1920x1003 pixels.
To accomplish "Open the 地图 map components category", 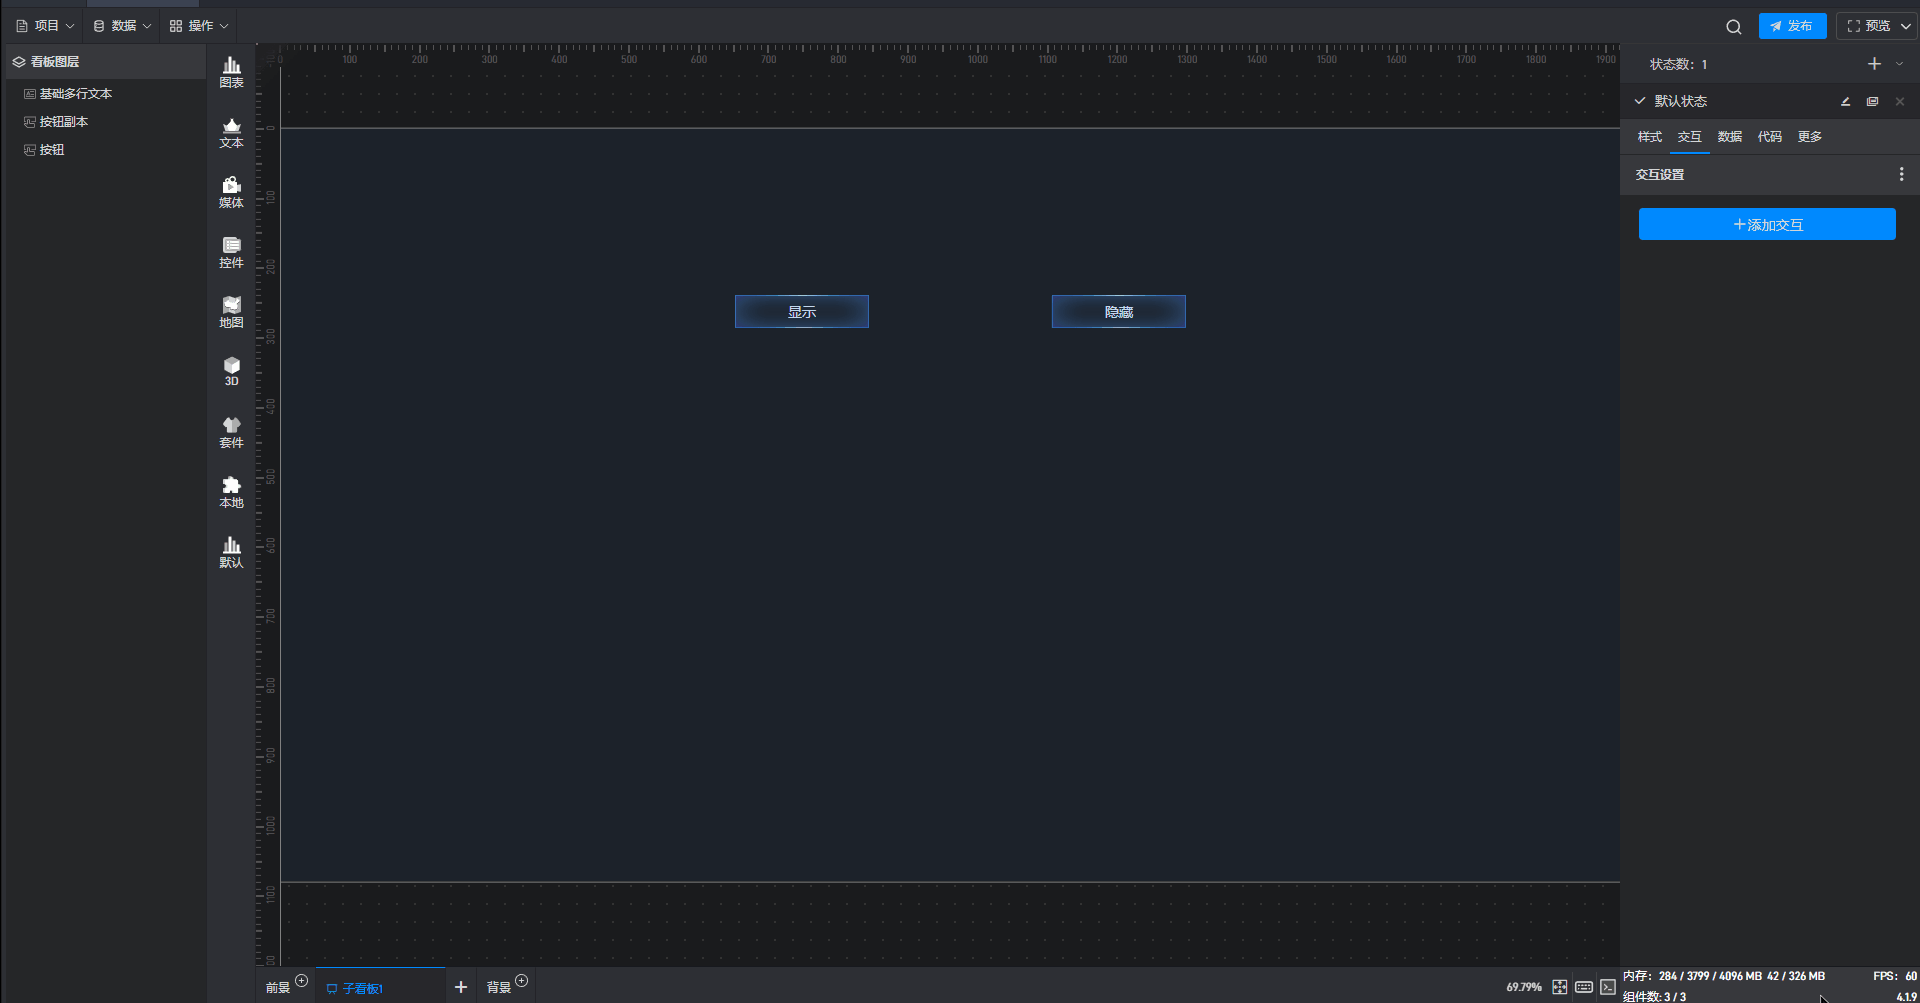I will point(231,312).
